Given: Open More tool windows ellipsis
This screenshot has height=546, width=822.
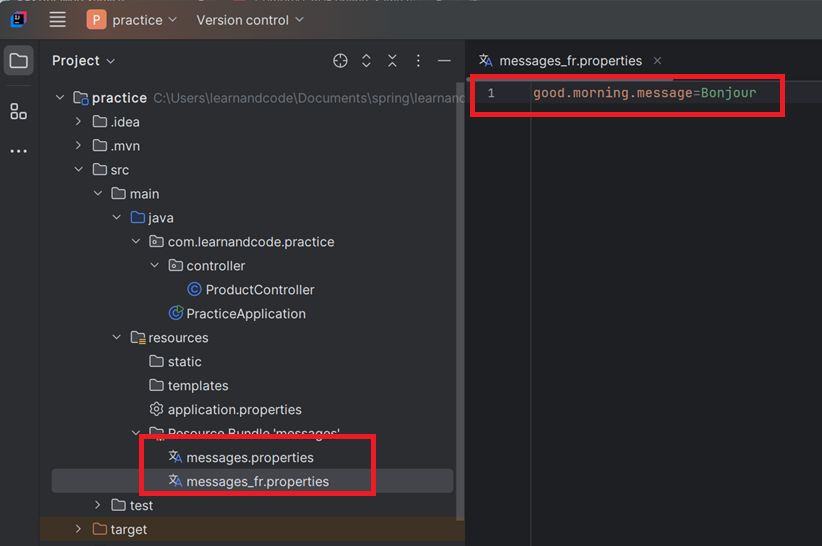Looking at the screenshot, I should coord(18,151).
